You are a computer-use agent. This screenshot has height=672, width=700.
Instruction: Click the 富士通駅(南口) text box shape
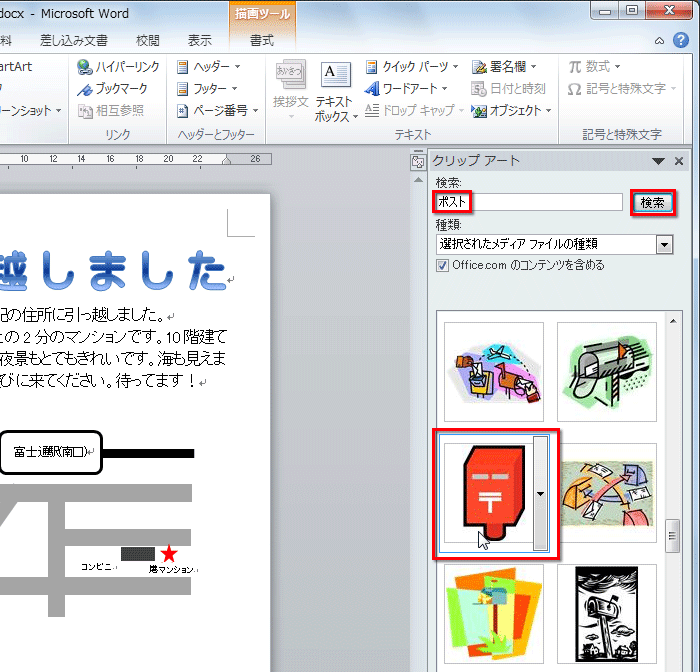51,453
